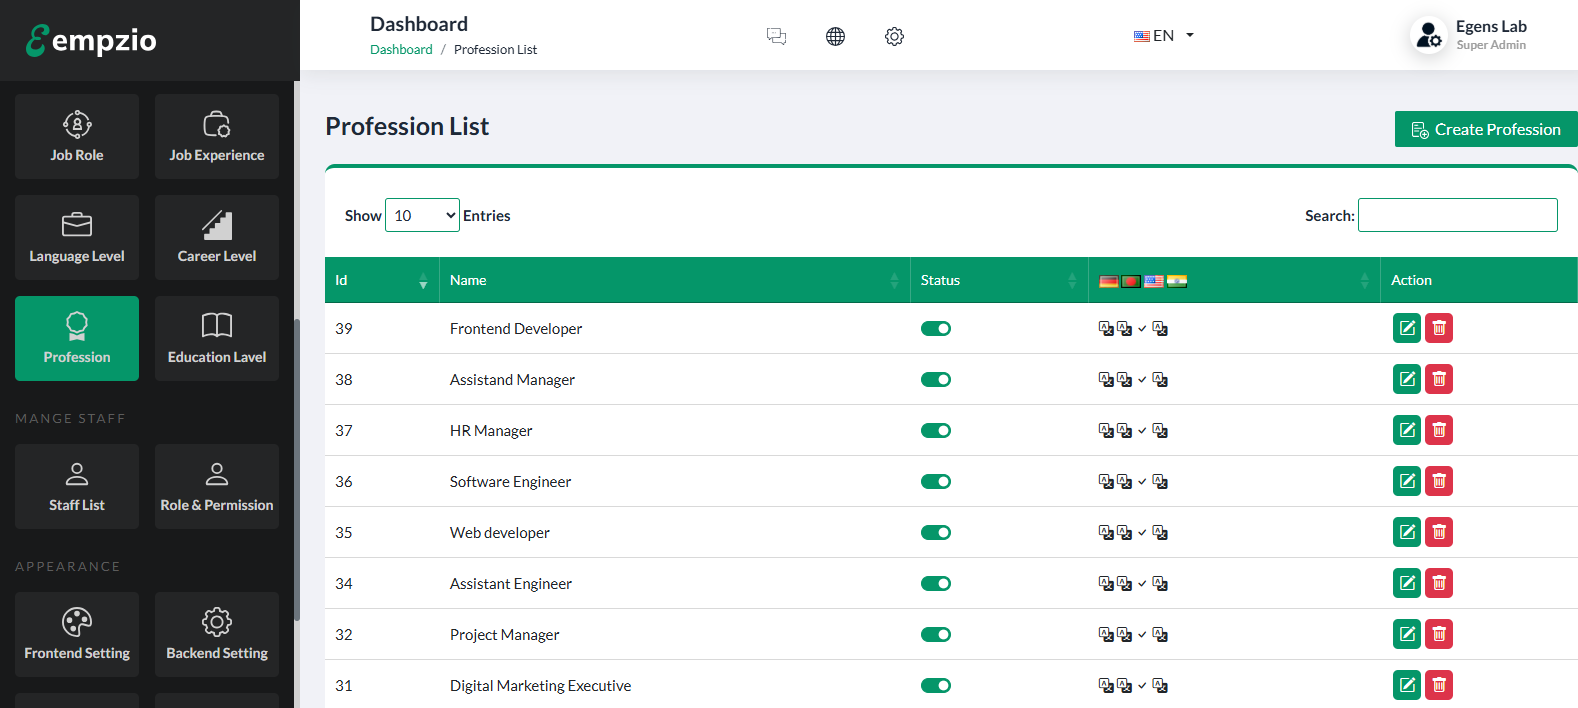
Task: Go to Staff List menu item
Action: (77, 486)
